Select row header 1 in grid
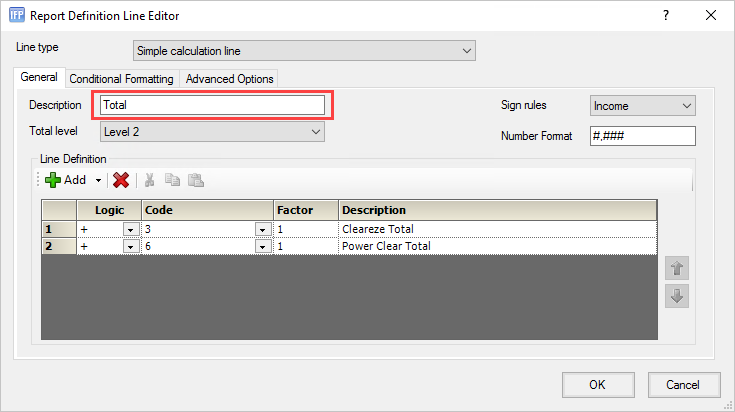This screenshot has width=735, height=412. [59, 229]
